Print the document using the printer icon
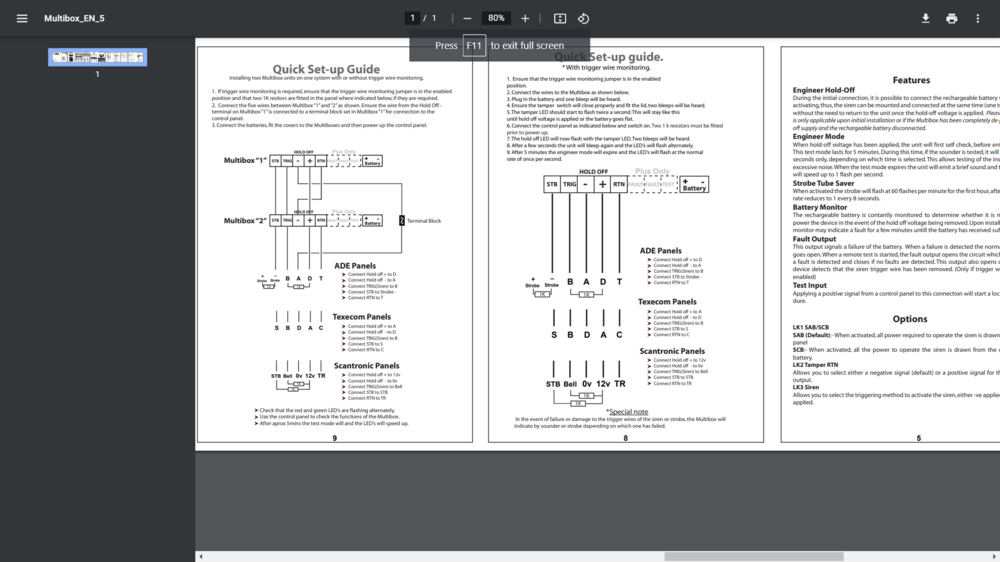 pos(951,18)
